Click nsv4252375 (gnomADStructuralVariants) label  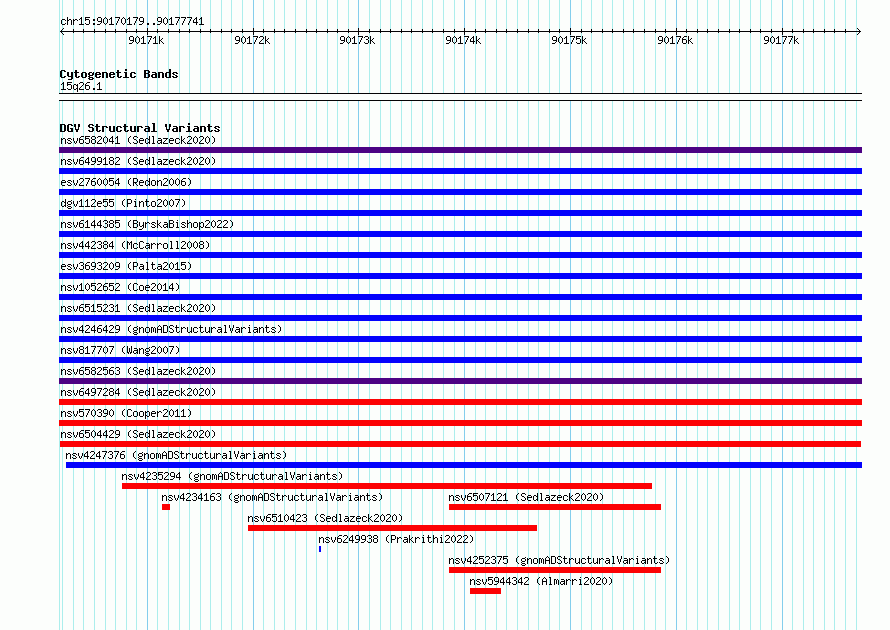tap(559, 560)
